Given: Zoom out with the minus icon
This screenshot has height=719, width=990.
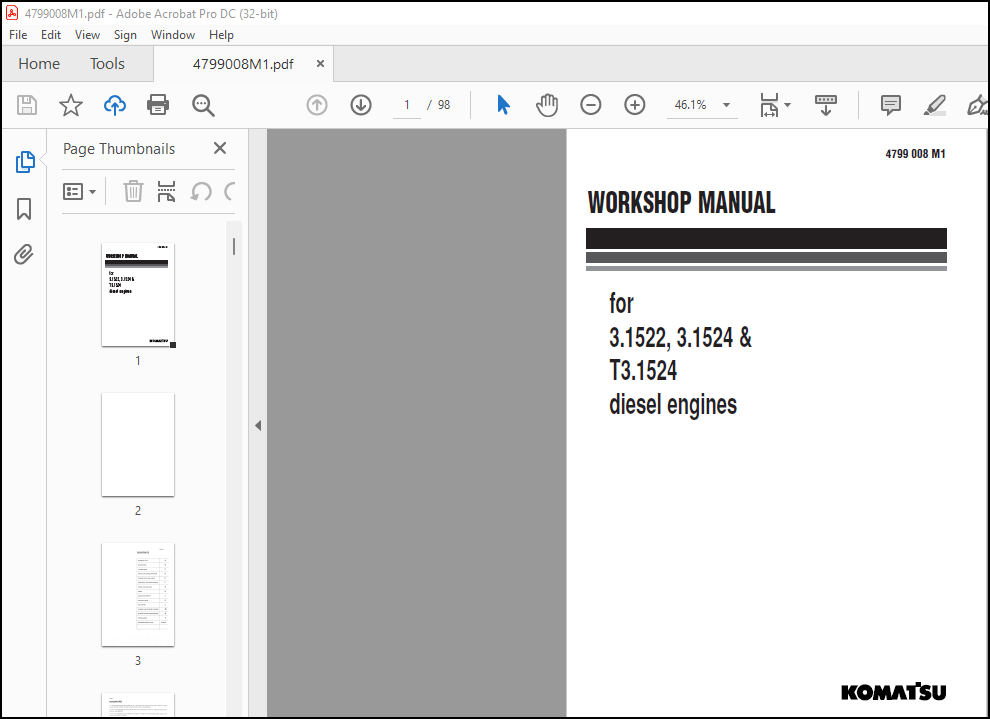Looking at the screenshot, I should [x=590, y=105].
